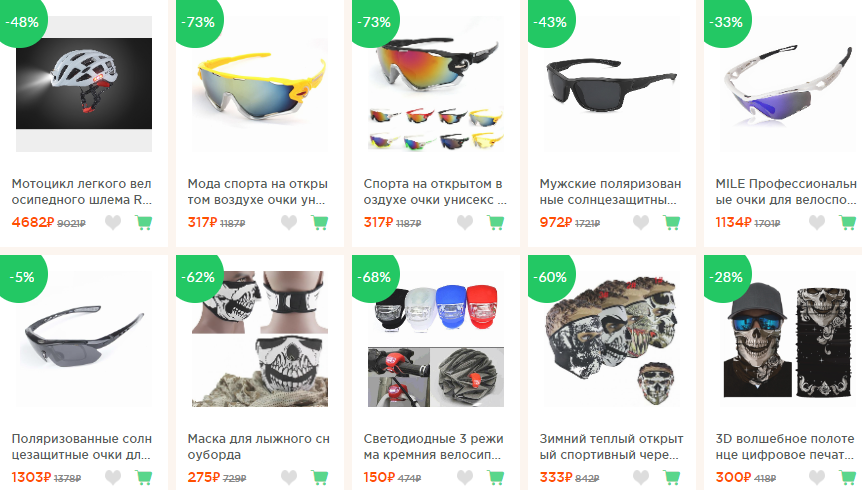Open the helmet with headlight product image
The height and width of the screenshot is (490, 862).
point(84,84)
